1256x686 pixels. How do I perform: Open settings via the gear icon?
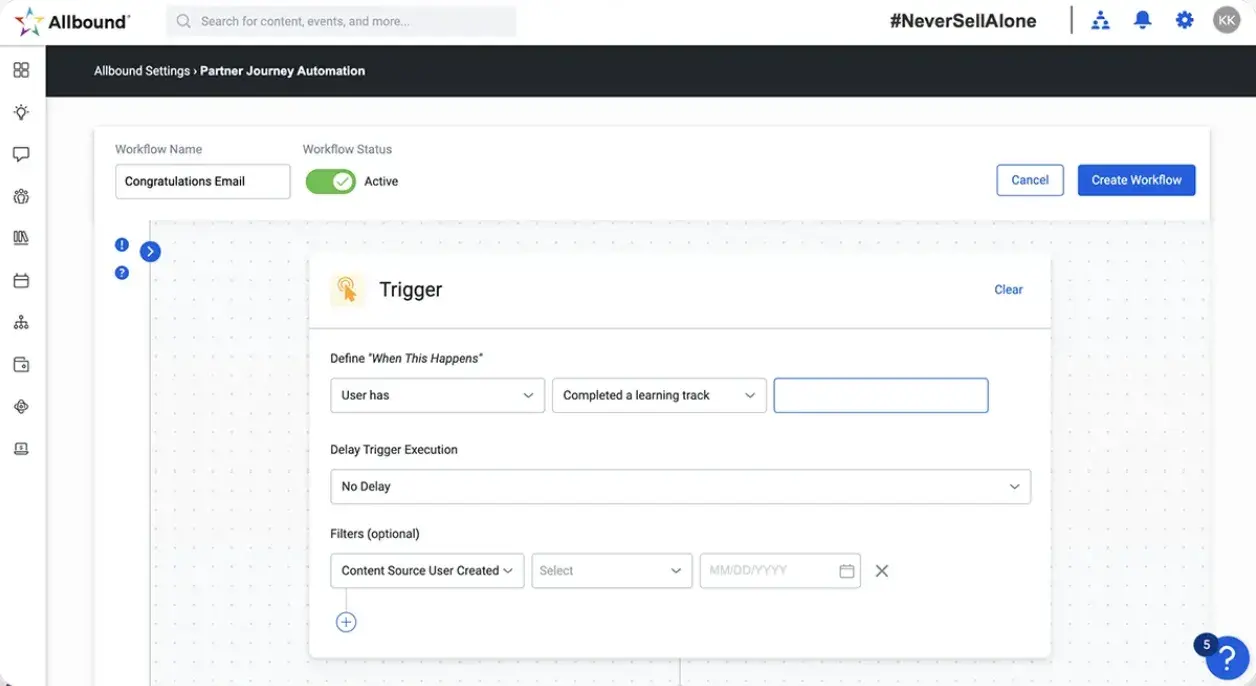point(1184,20)
